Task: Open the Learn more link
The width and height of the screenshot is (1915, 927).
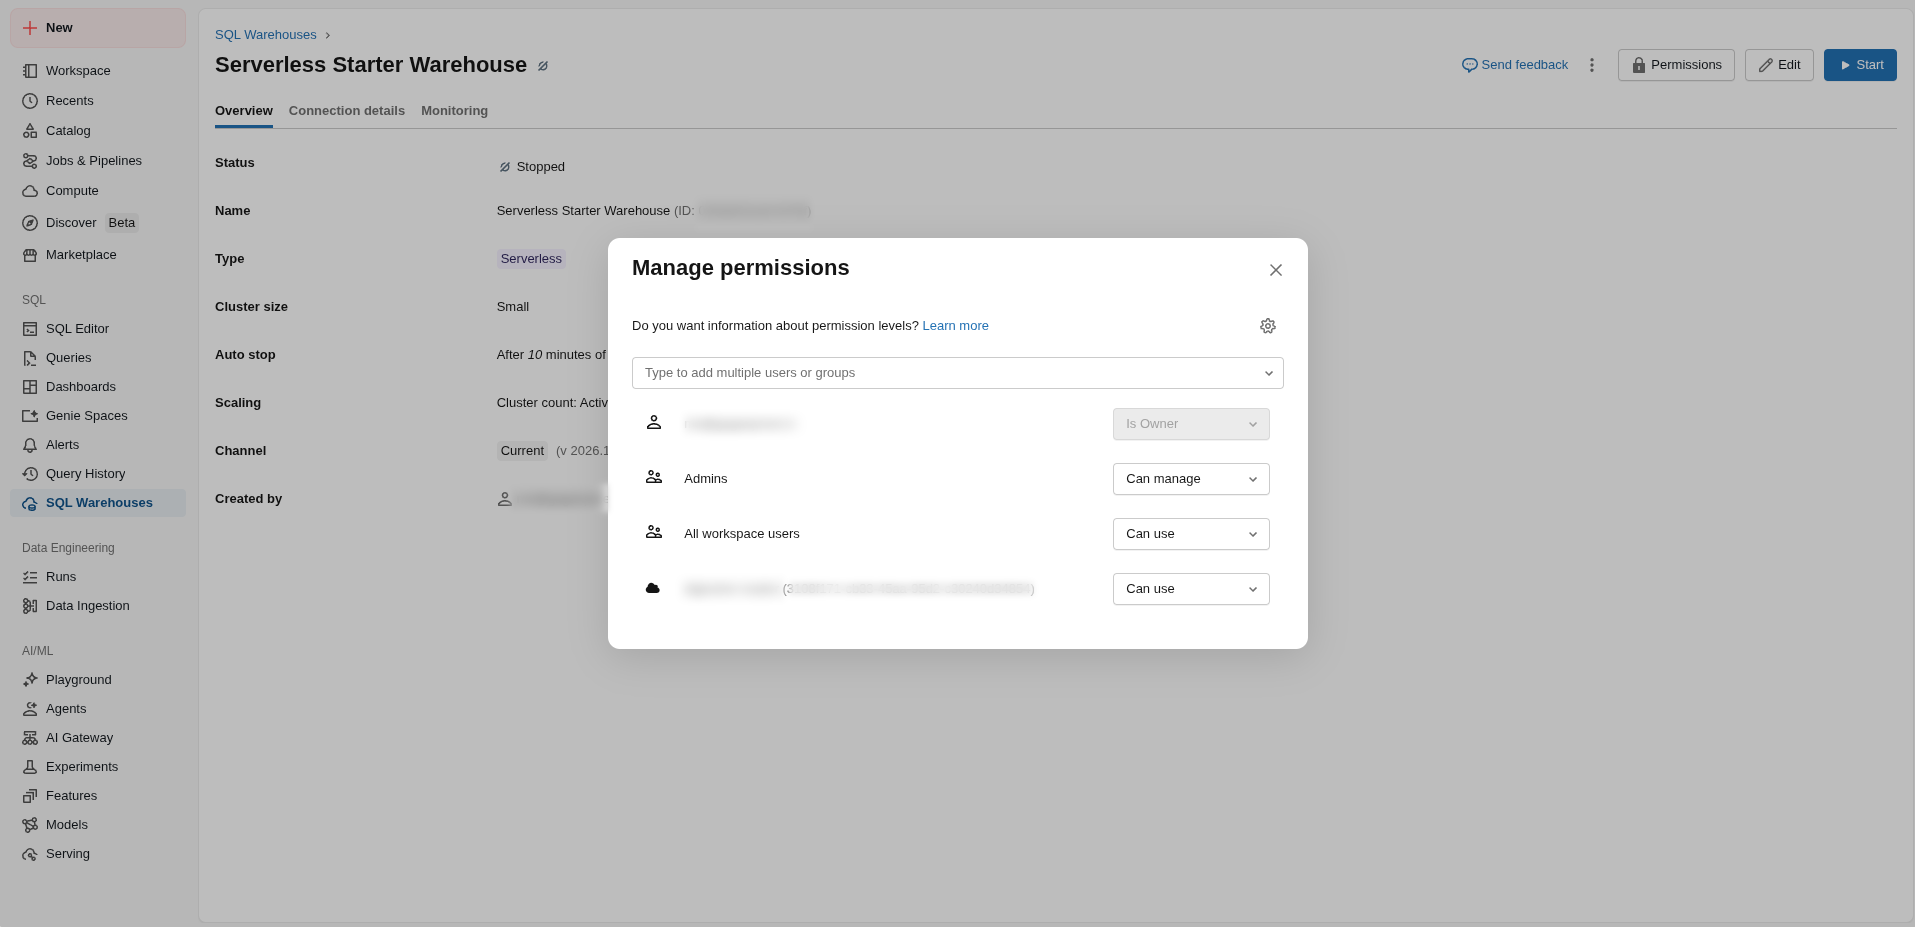Action: tap(955, 326)
